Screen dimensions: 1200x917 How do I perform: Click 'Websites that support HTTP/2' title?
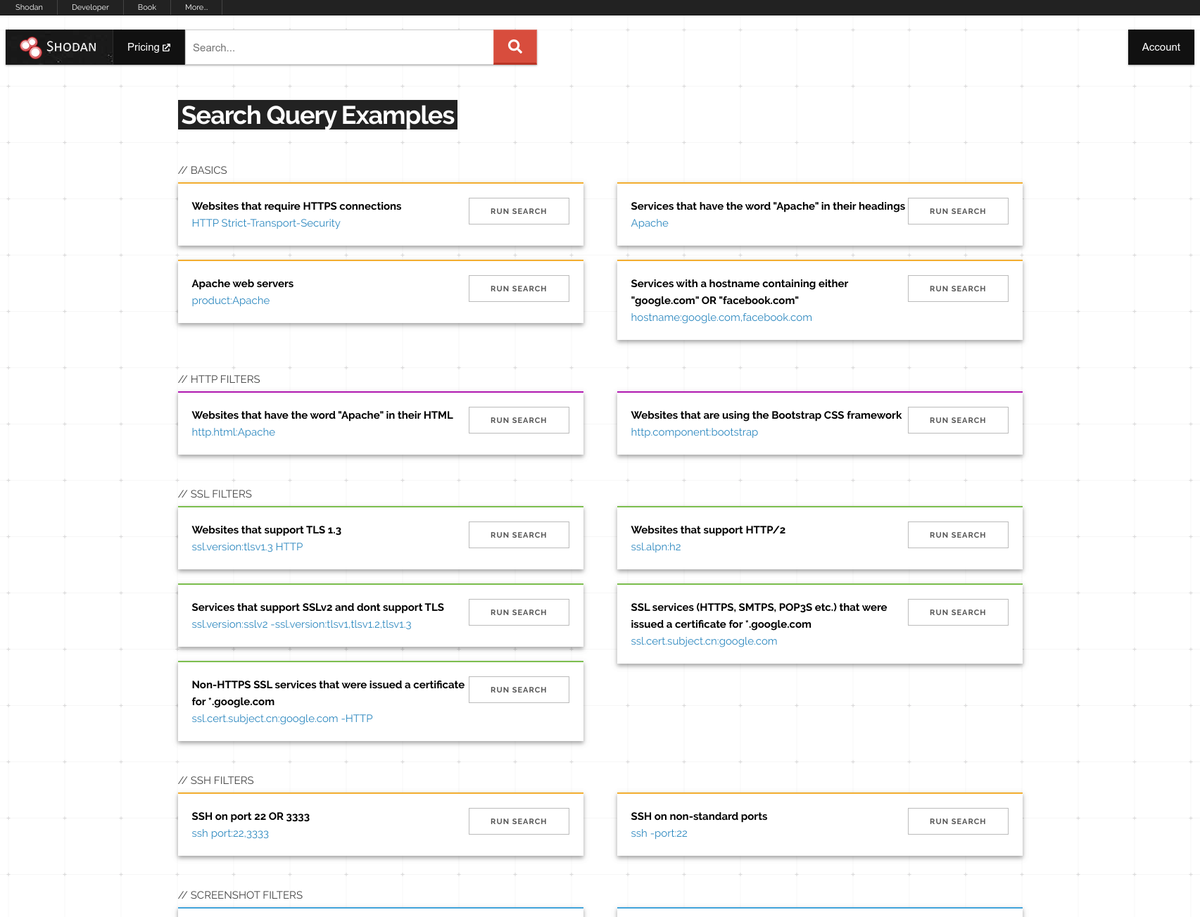point(708,530)
